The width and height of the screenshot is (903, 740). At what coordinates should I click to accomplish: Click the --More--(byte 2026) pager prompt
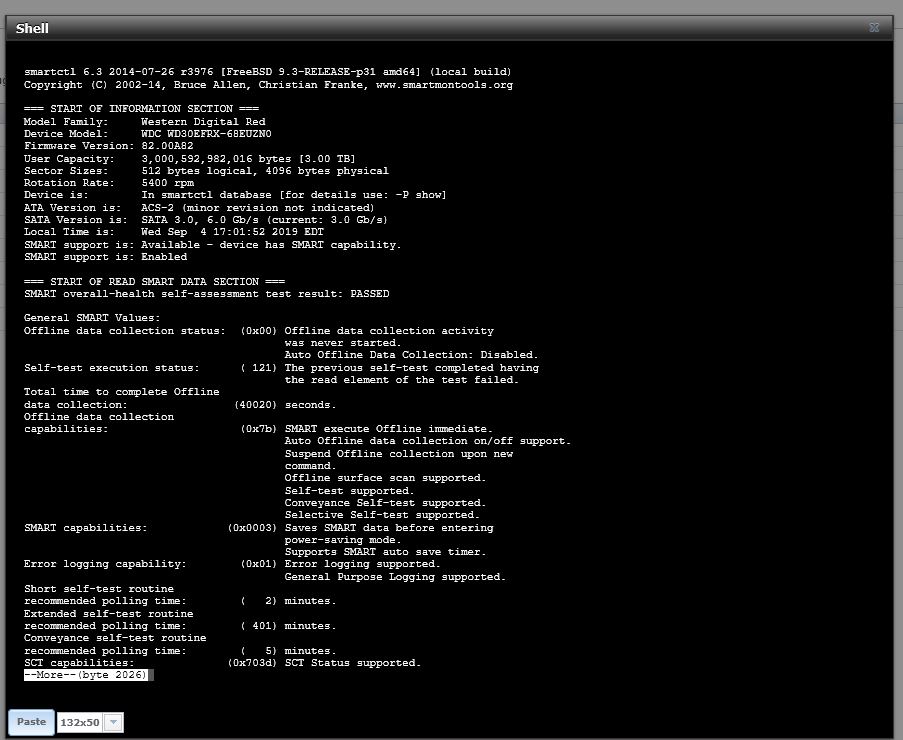pyautogui.click(x=86, y=675)
